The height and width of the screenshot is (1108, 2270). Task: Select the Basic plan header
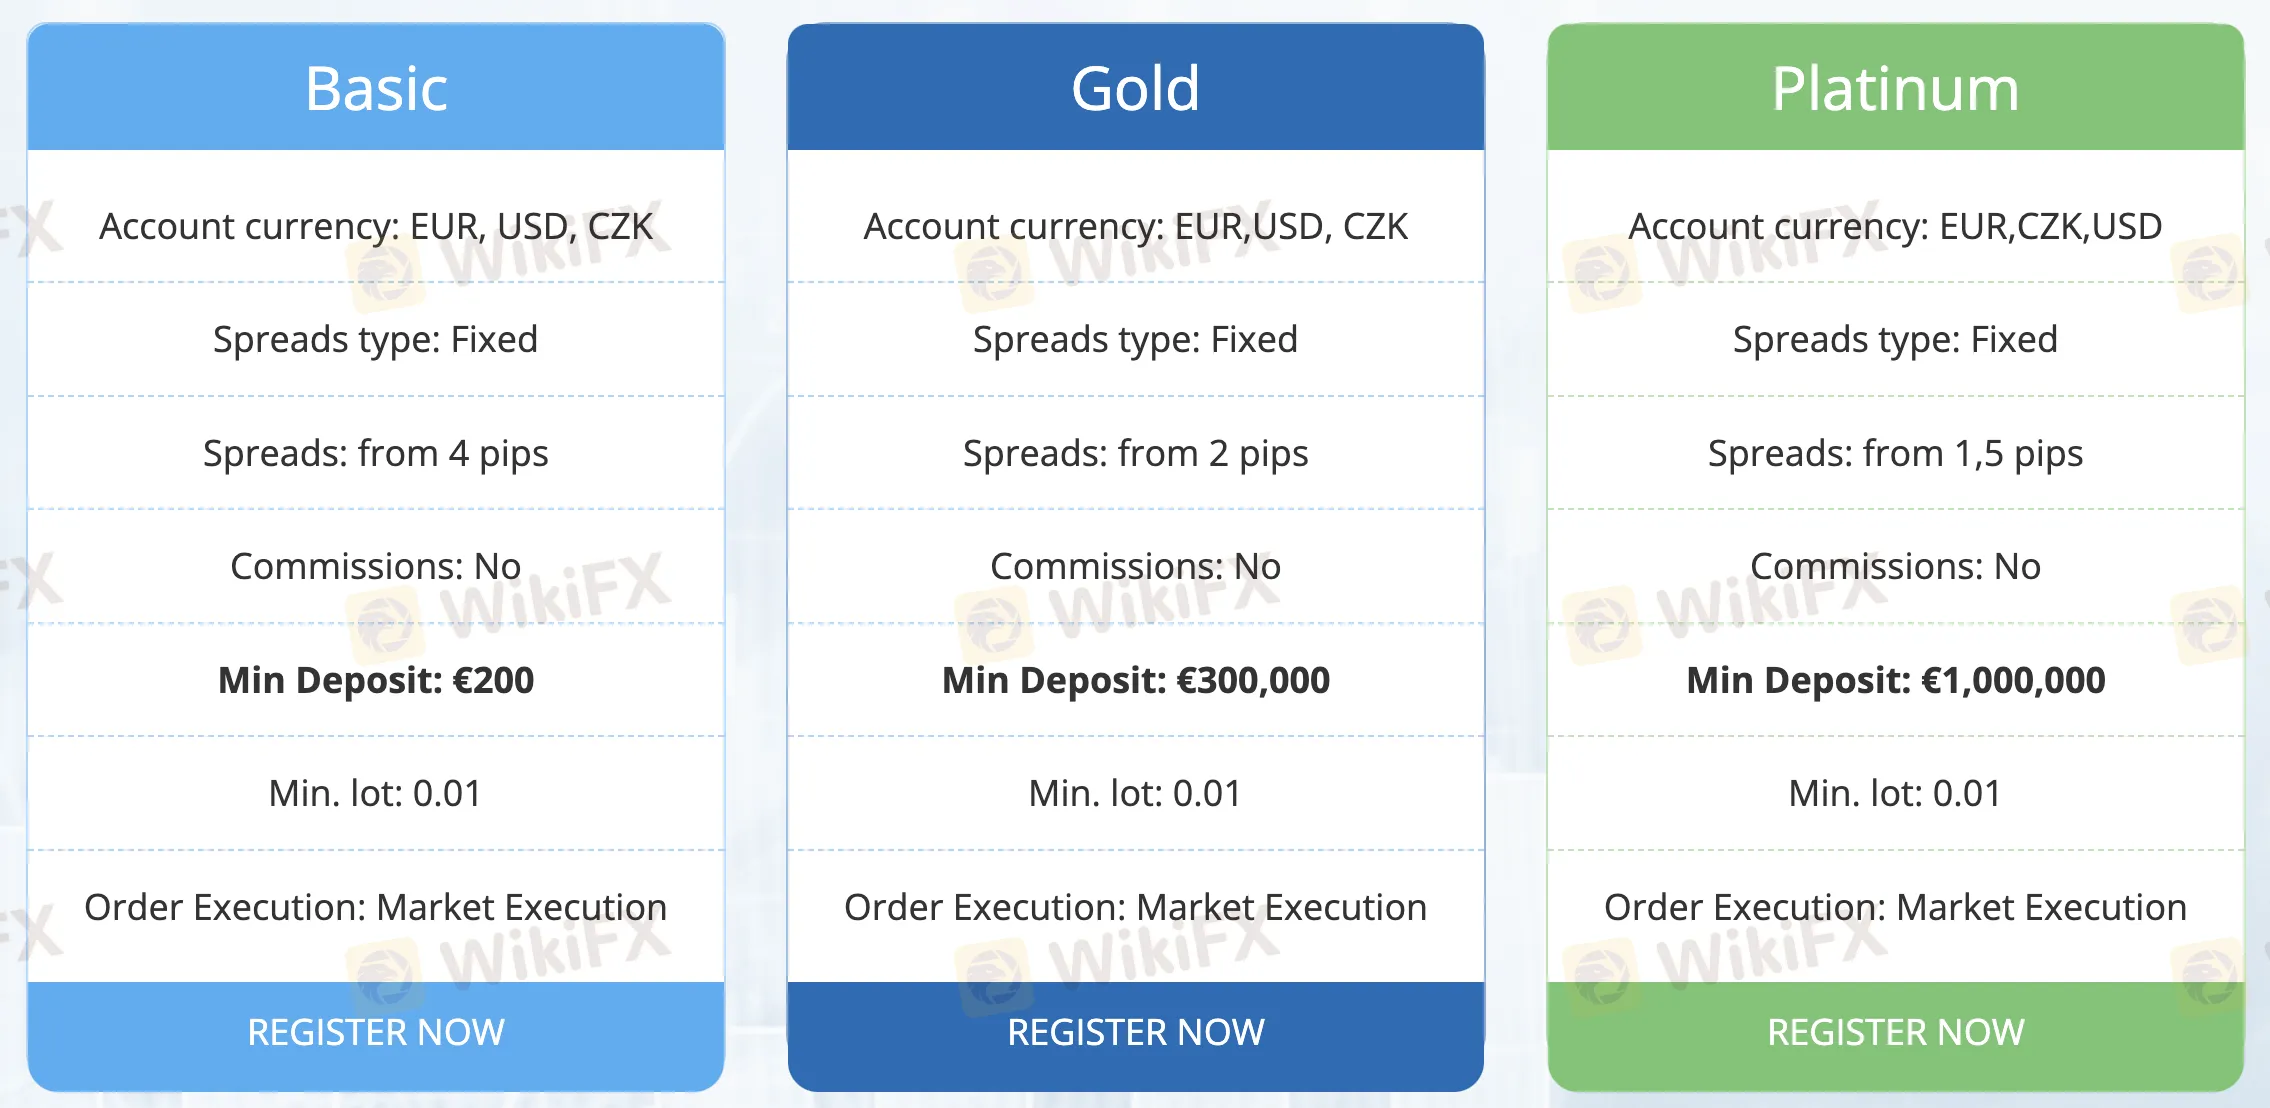coord(376,88)
